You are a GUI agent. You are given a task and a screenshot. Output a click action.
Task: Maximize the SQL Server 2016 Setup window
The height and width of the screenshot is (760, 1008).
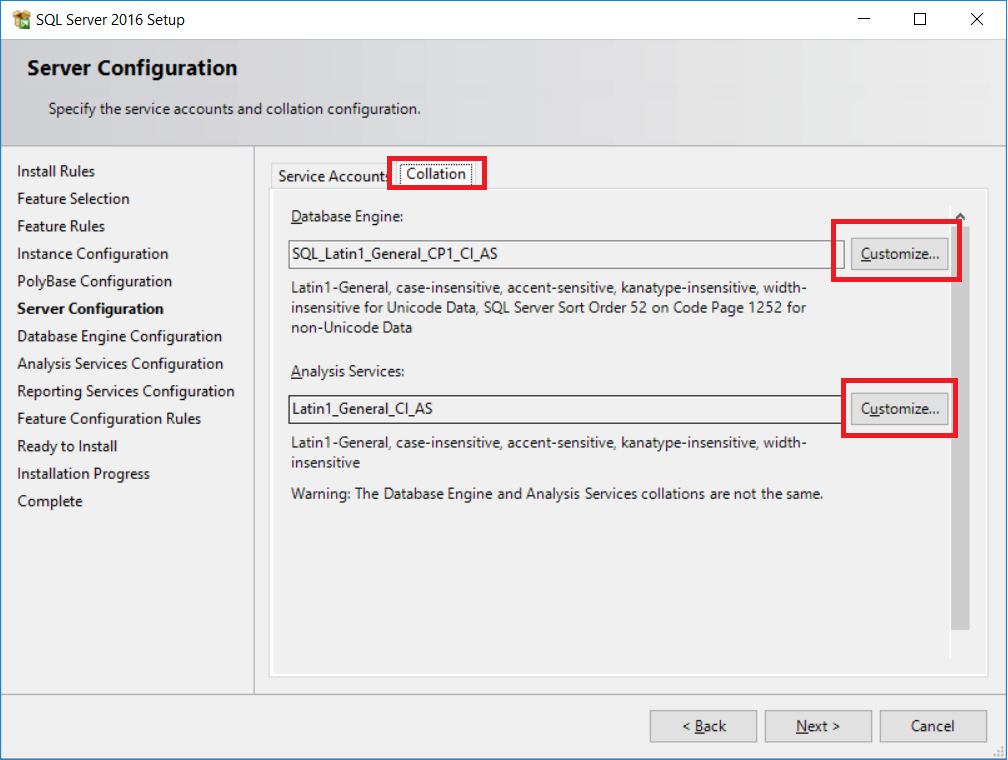tap(920, 19)
